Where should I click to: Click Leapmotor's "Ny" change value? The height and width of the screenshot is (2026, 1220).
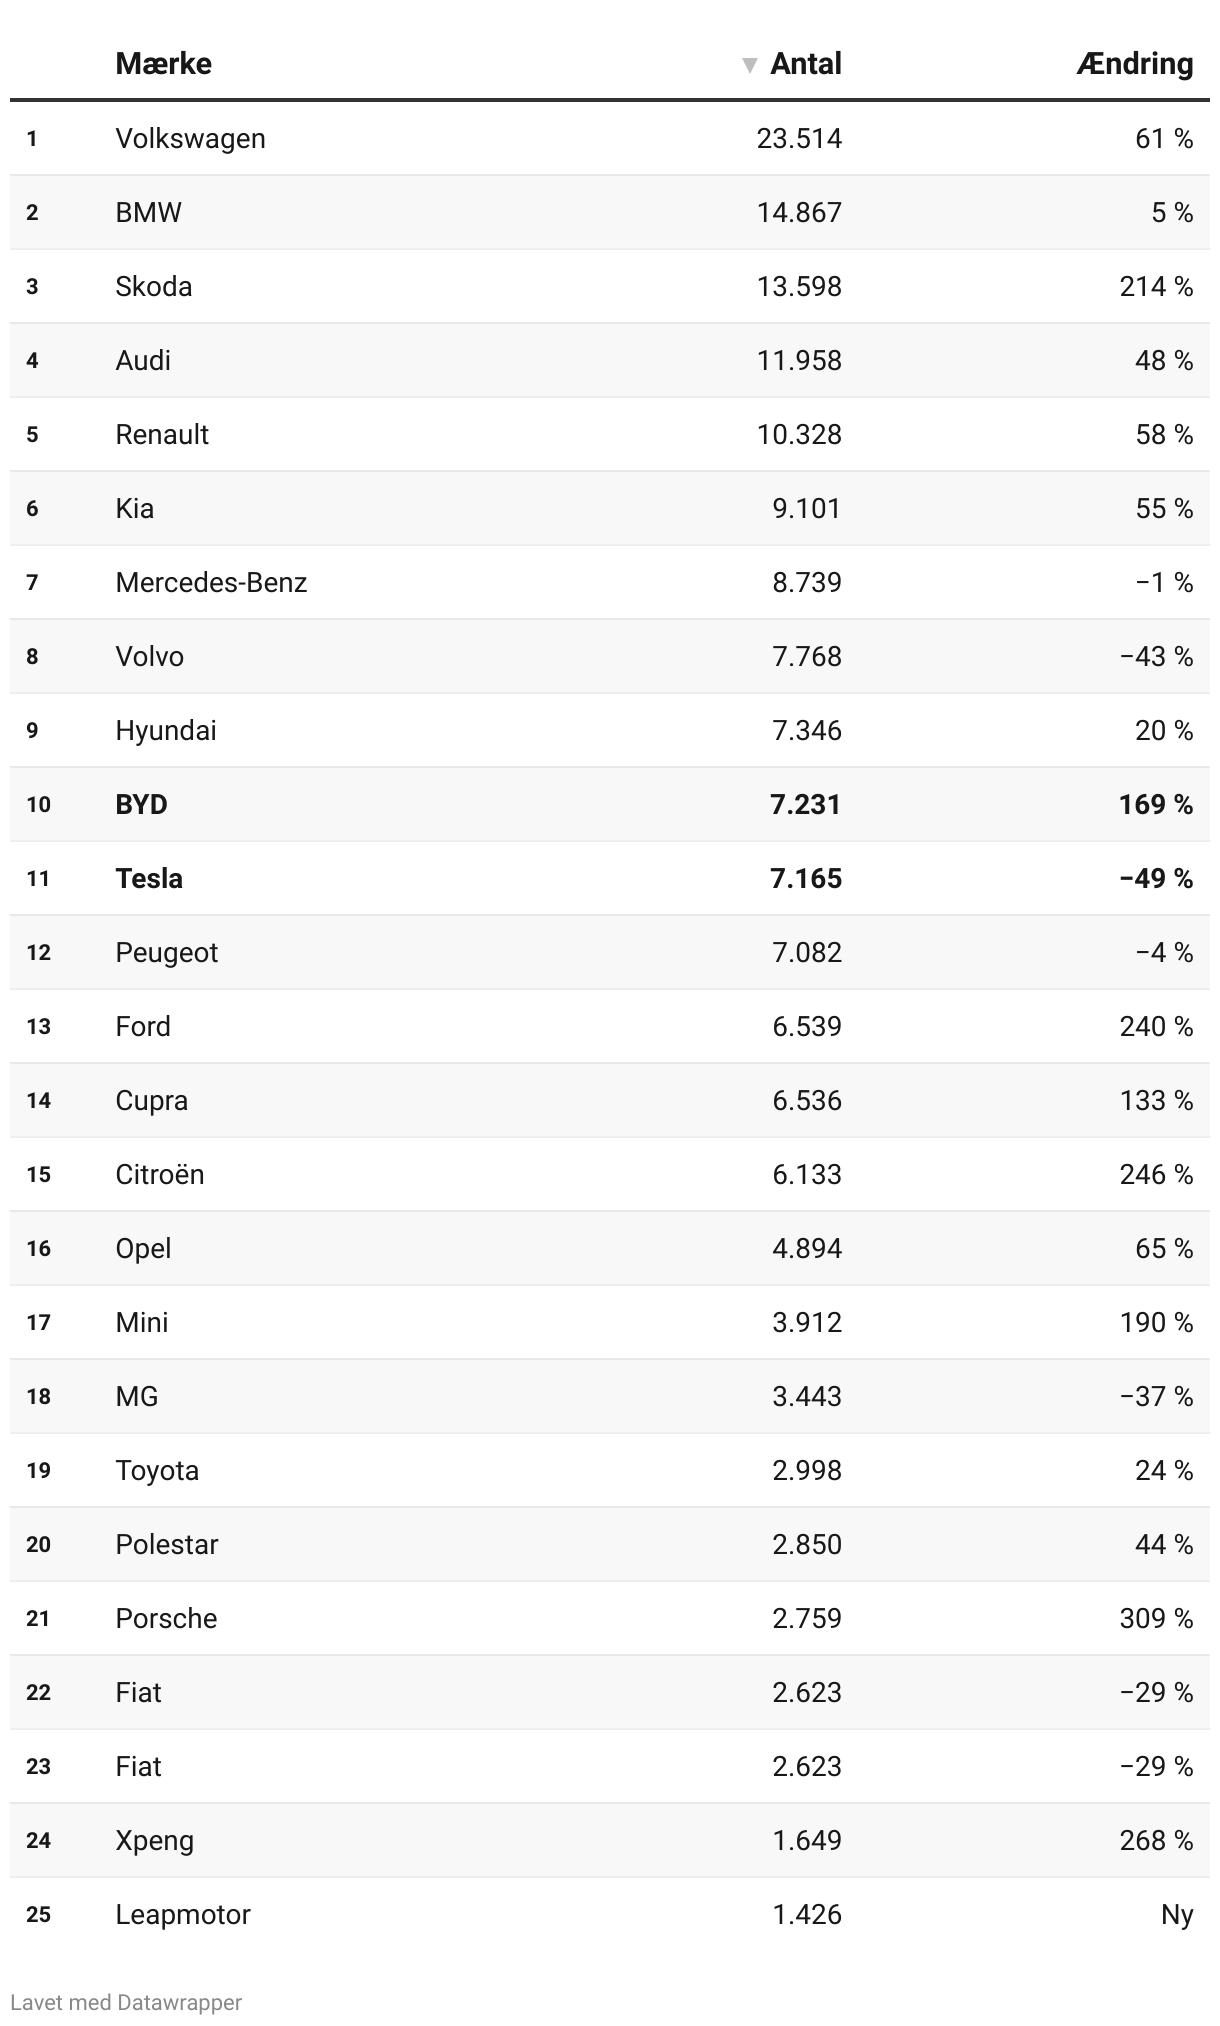point(1177,1914)
